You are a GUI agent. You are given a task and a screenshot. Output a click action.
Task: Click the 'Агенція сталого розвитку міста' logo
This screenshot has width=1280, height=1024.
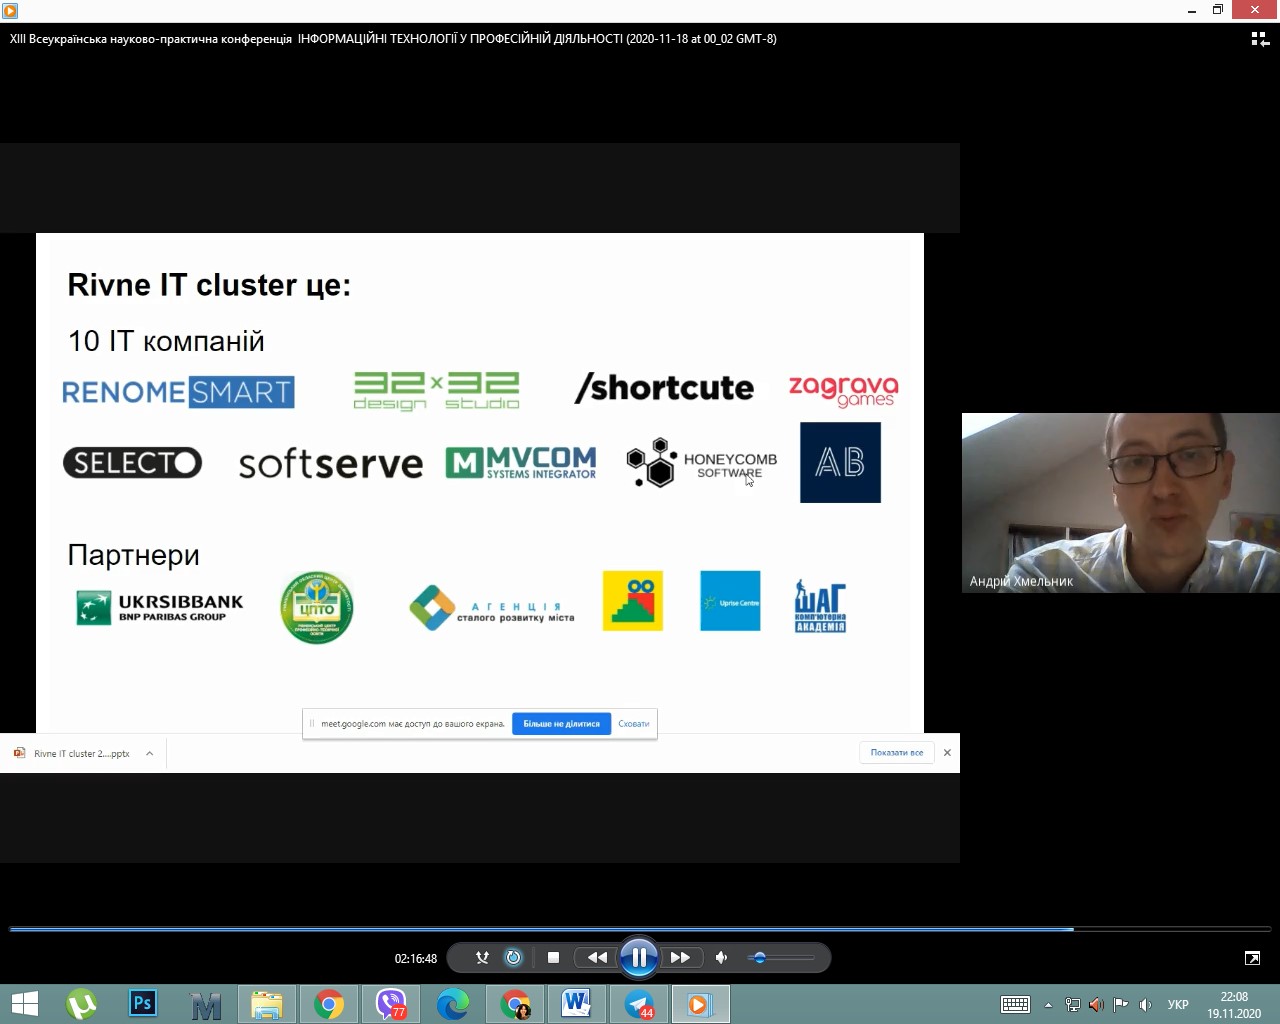492,608
